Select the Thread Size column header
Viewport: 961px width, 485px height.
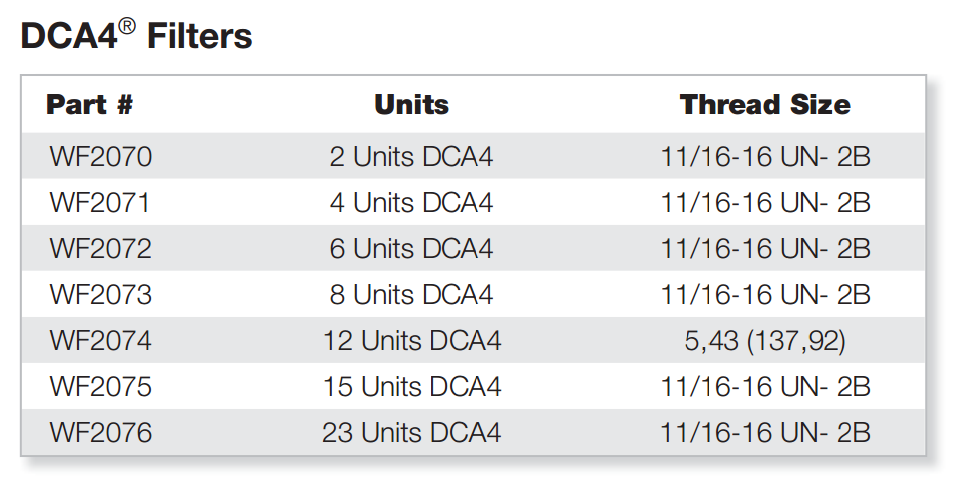[765, 104]
